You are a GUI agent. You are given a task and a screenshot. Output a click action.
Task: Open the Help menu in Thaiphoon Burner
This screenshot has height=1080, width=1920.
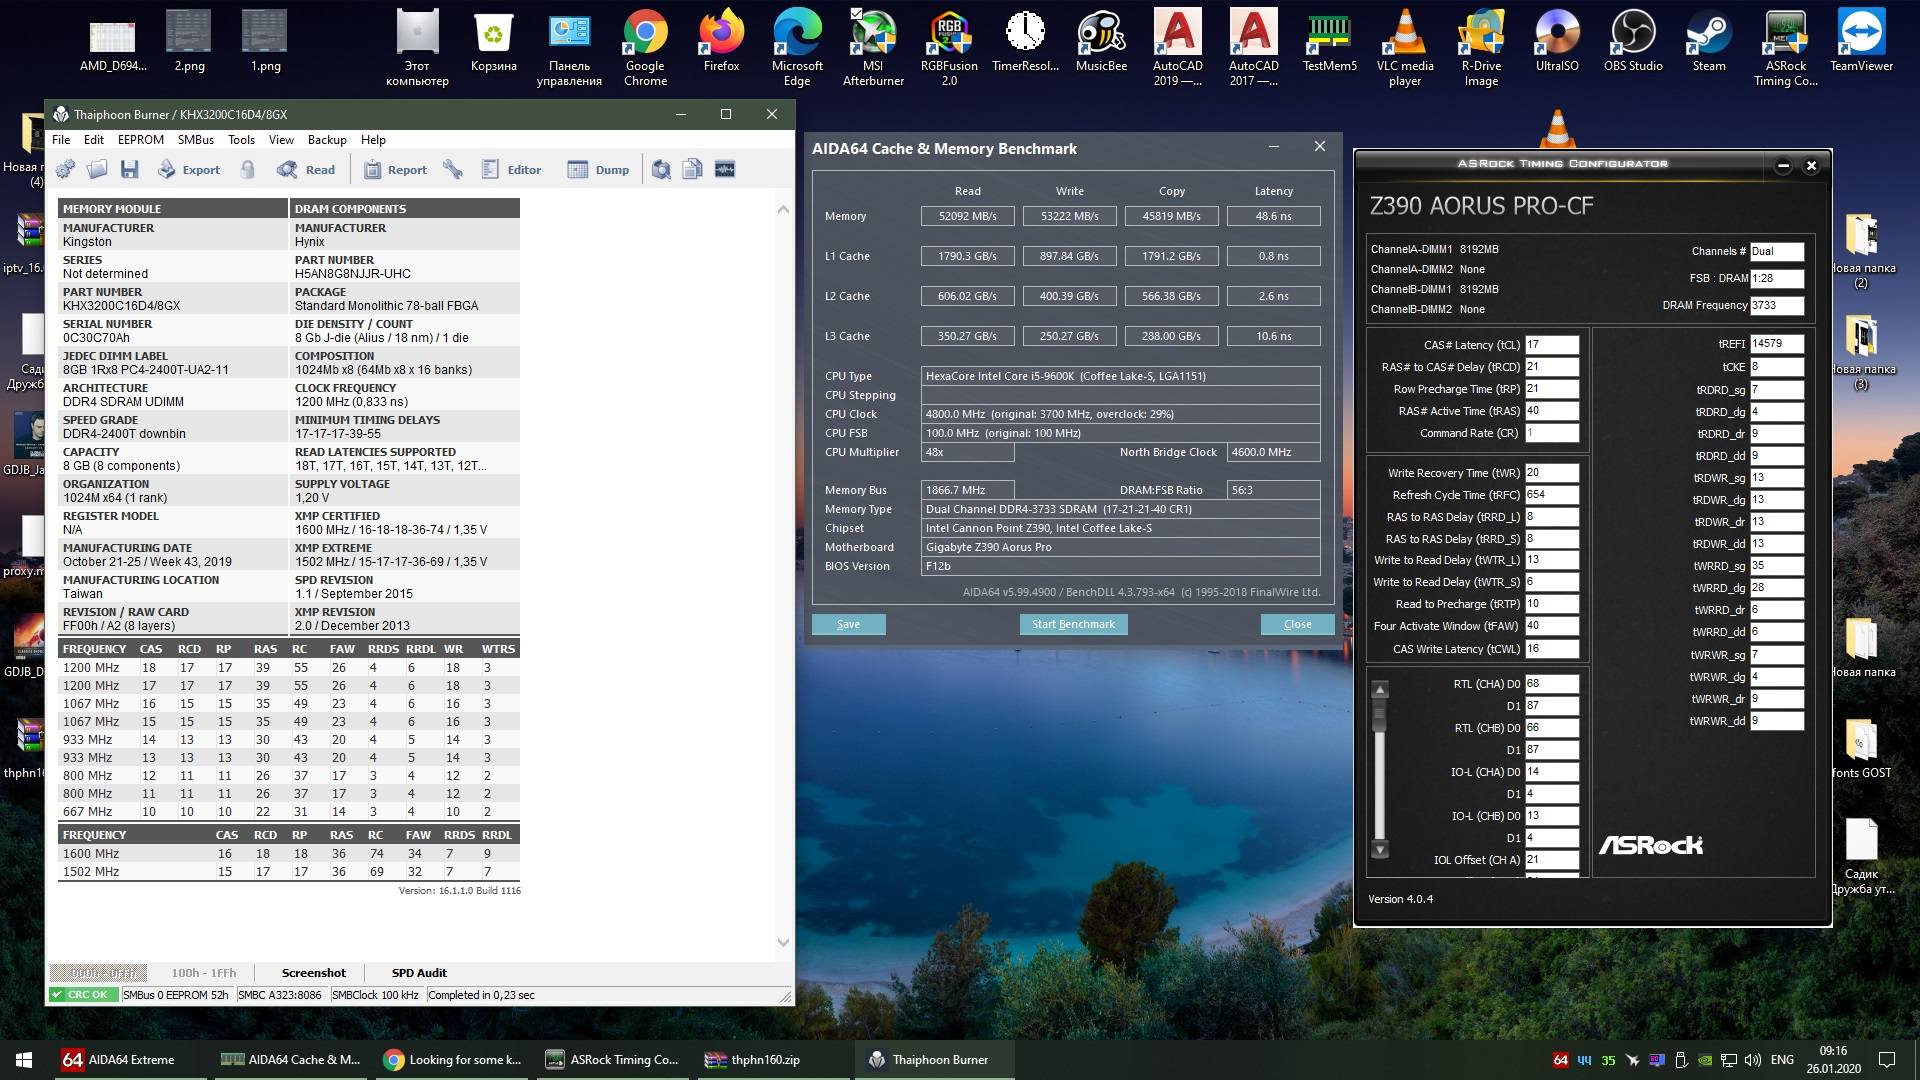click(373, 140)
